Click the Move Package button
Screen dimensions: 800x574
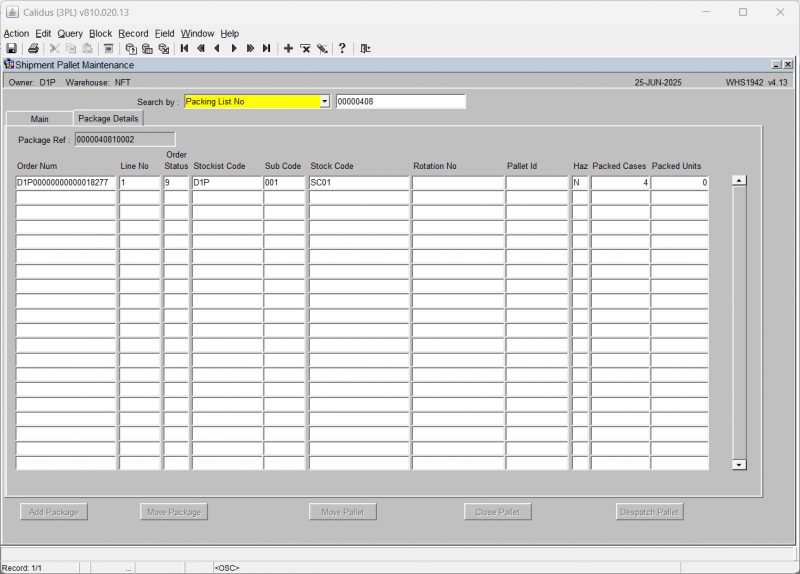pyautogui.click(x=174, y=512)
